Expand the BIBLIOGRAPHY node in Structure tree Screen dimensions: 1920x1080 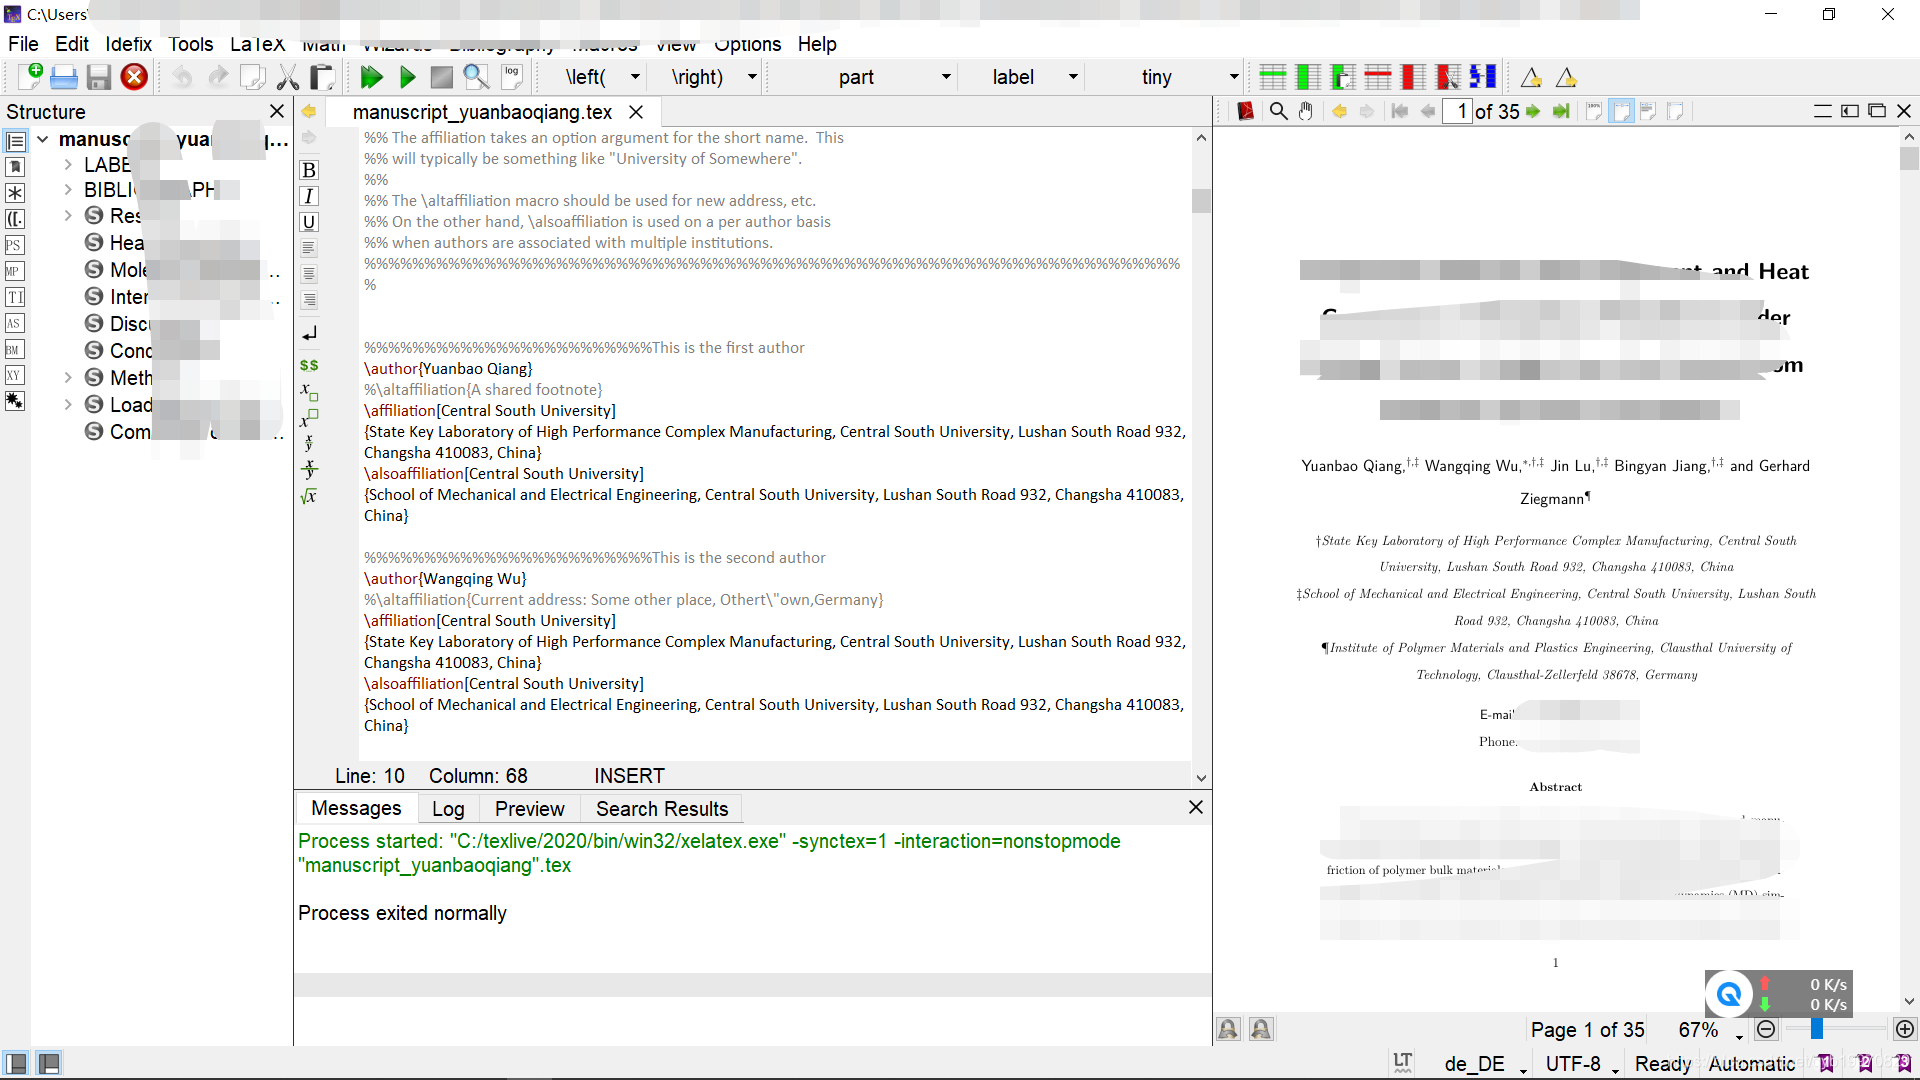(x=68, y=189)
